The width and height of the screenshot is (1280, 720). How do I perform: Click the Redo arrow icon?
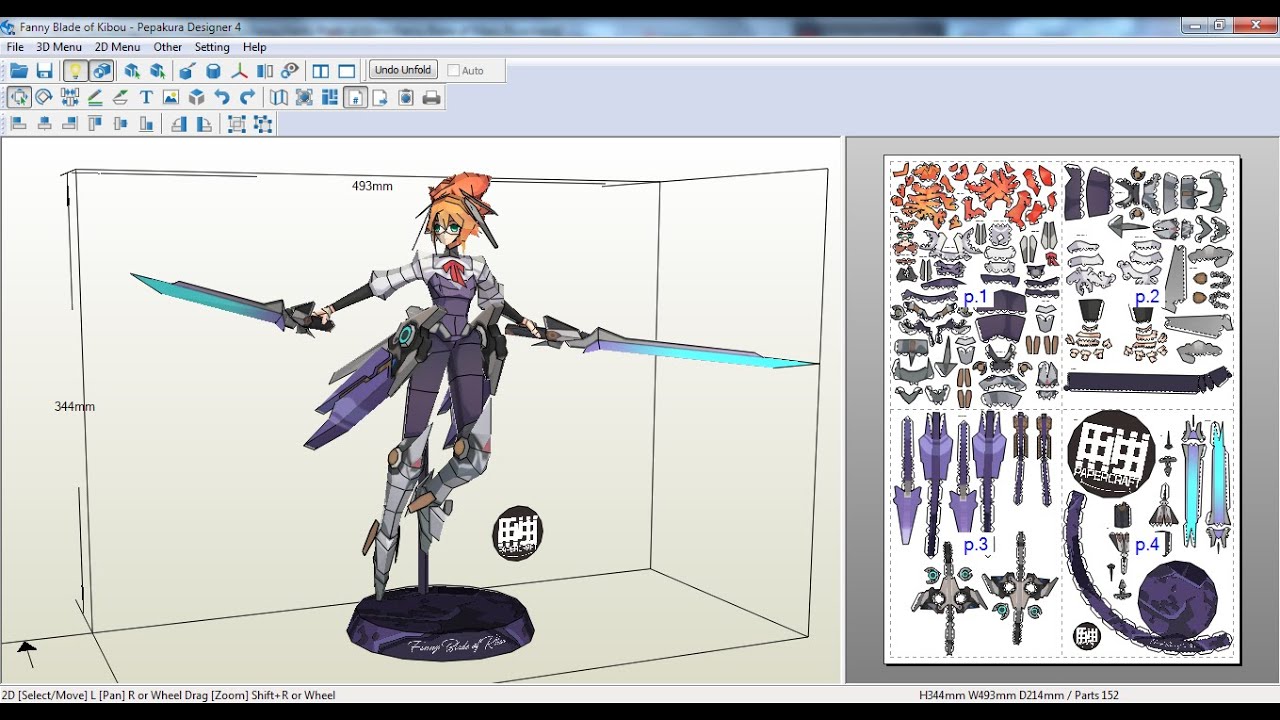(x=247, y=97)
